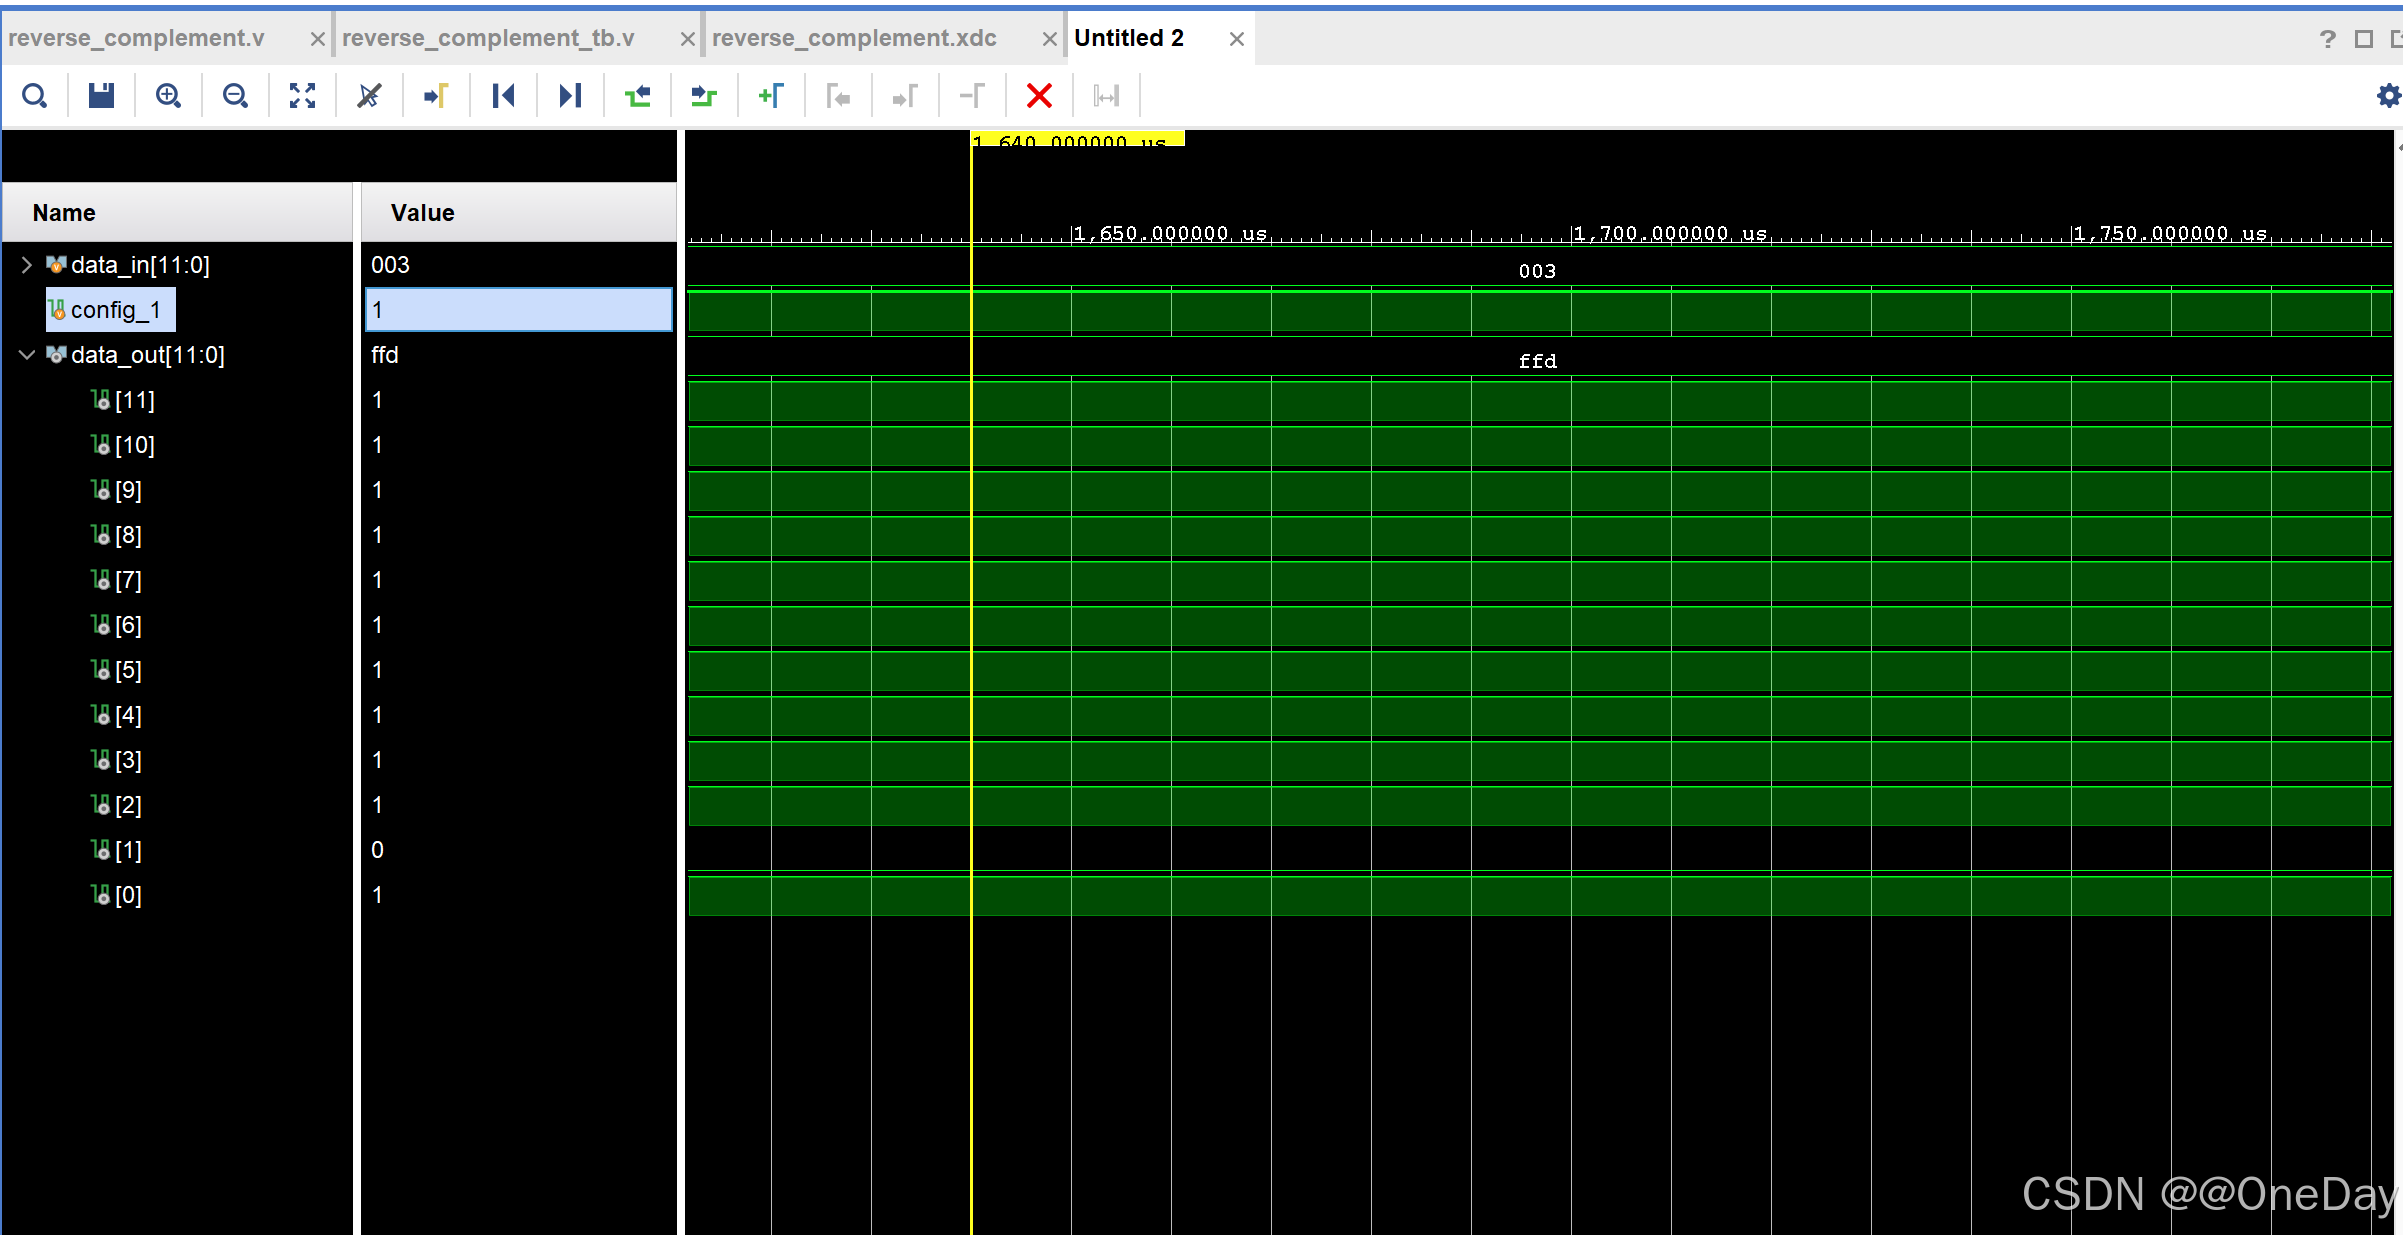
Task: Save the waveform configuration
Action: 101,96
